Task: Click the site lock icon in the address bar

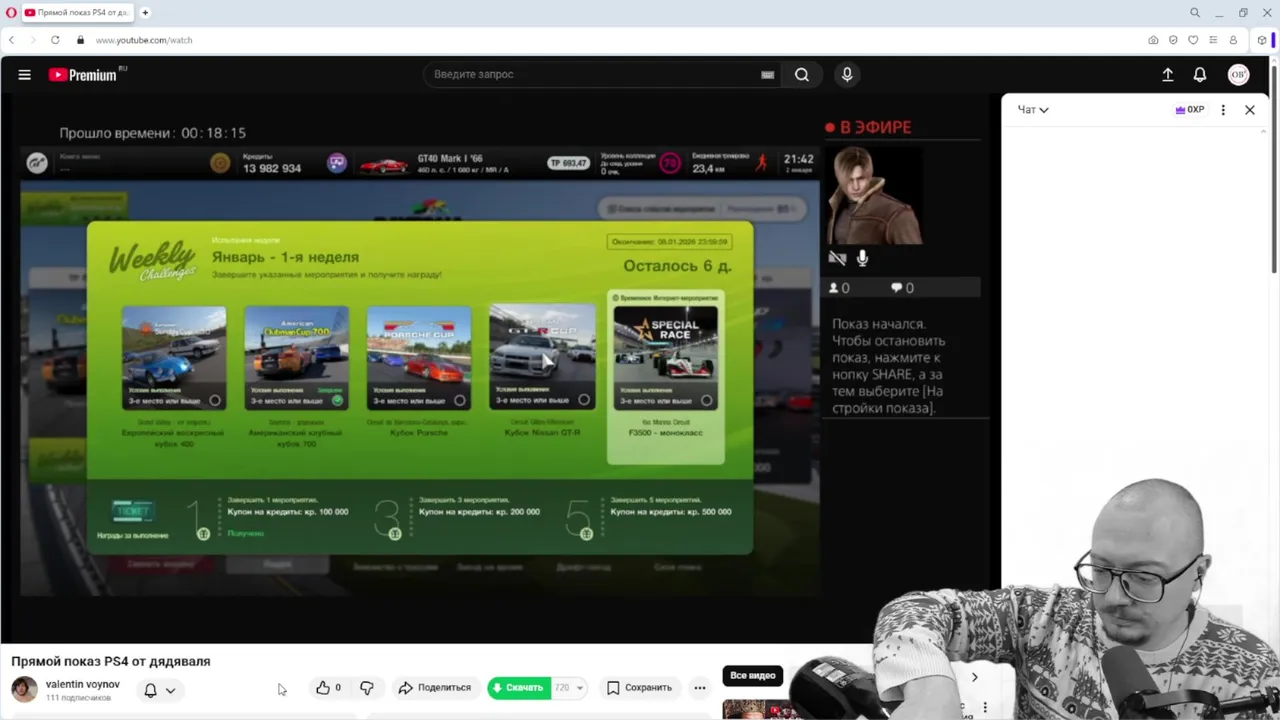Action: click(x=80, y=40)
